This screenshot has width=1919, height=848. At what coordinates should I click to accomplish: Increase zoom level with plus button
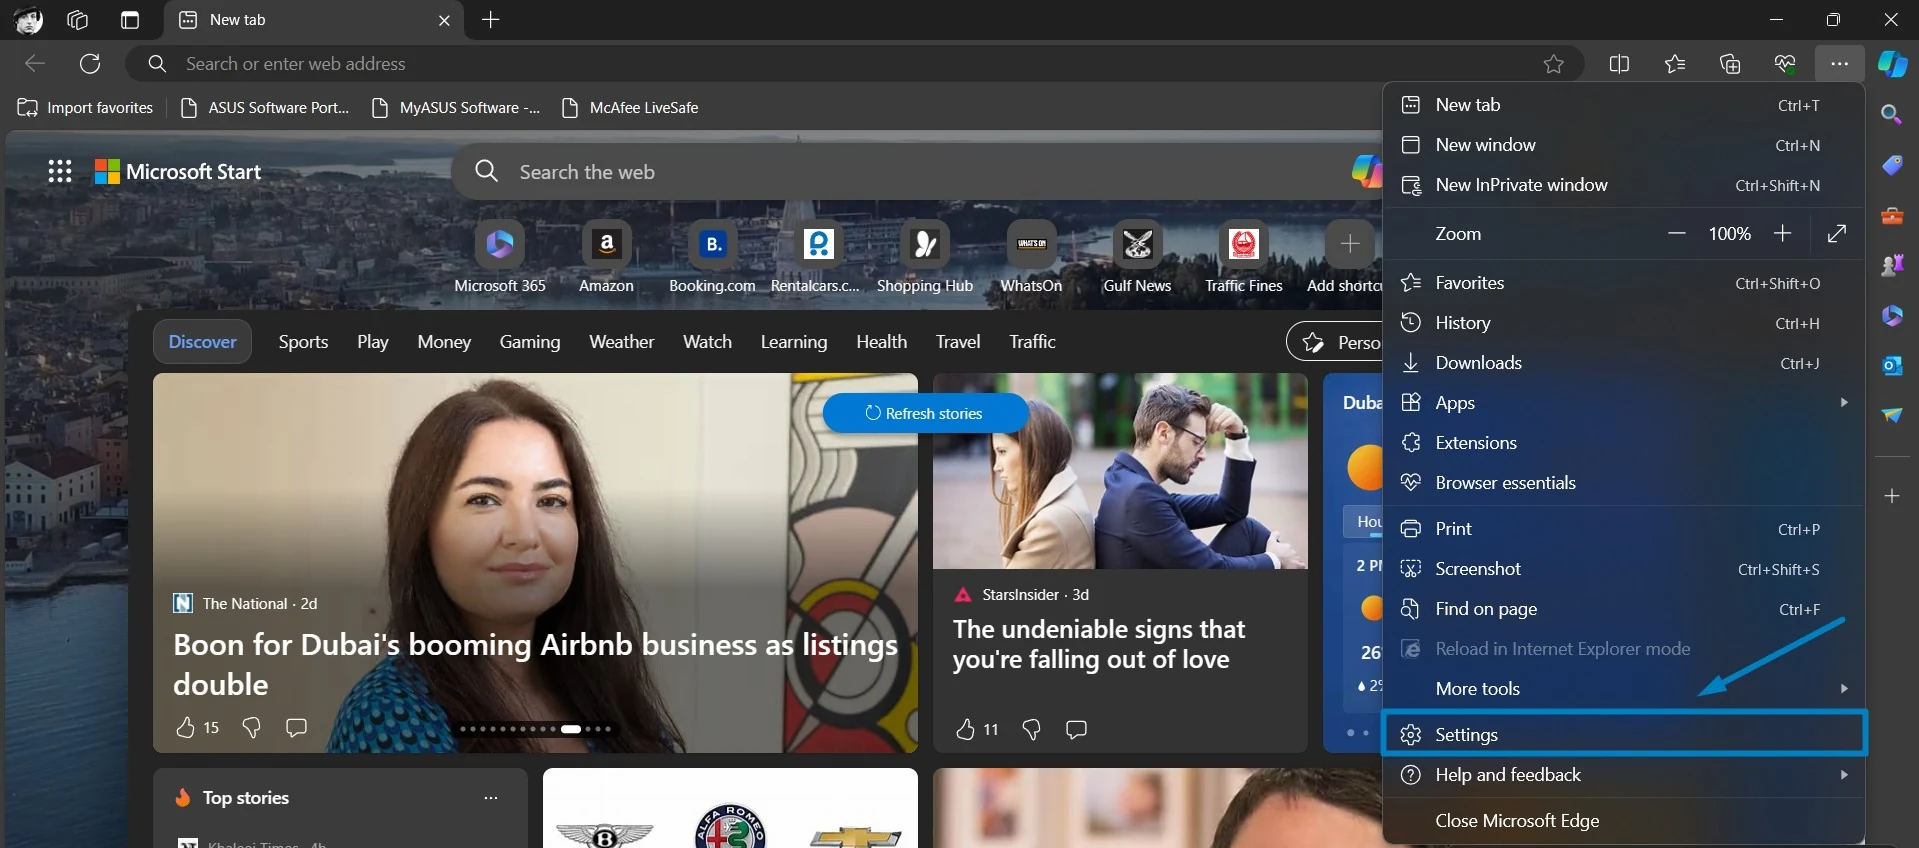pyautogui.click(x=1782, y=233)
